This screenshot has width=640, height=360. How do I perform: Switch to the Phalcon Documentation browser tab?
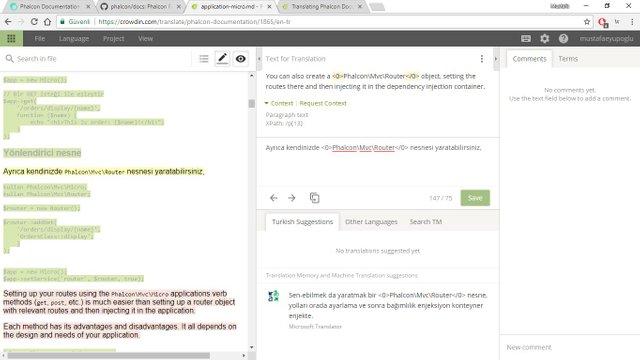(49, 7)
